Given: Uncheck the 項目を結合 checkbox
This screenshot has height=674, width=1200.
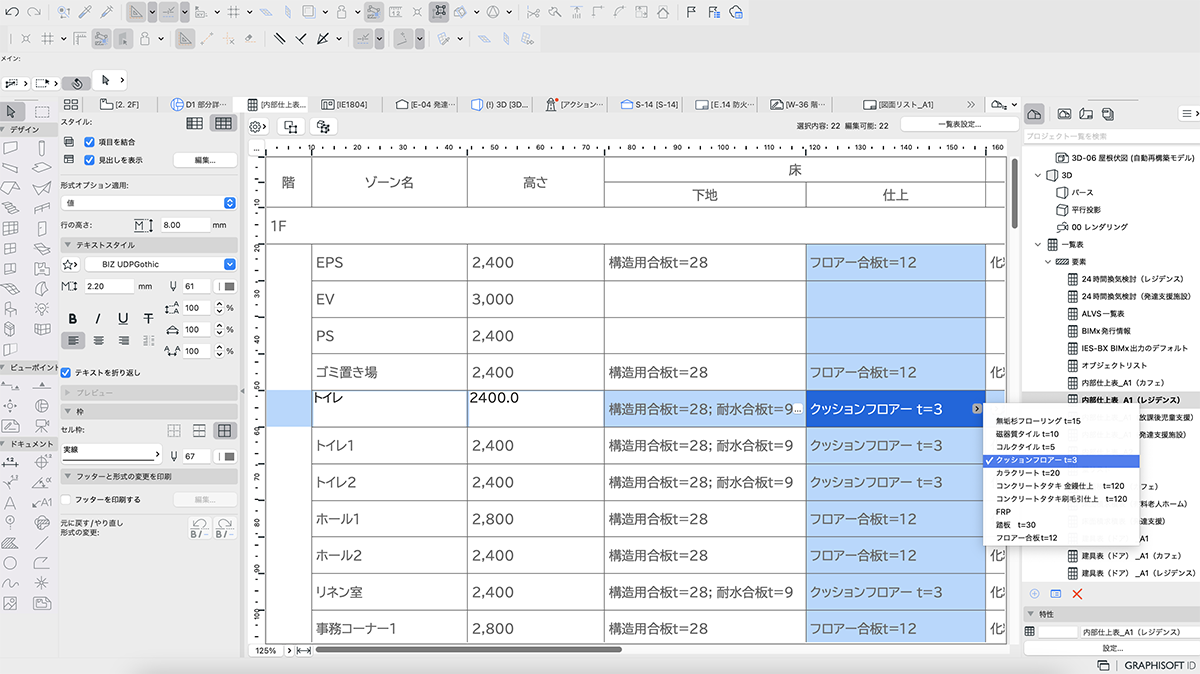Looking at the screenshot, I should 89,142.
